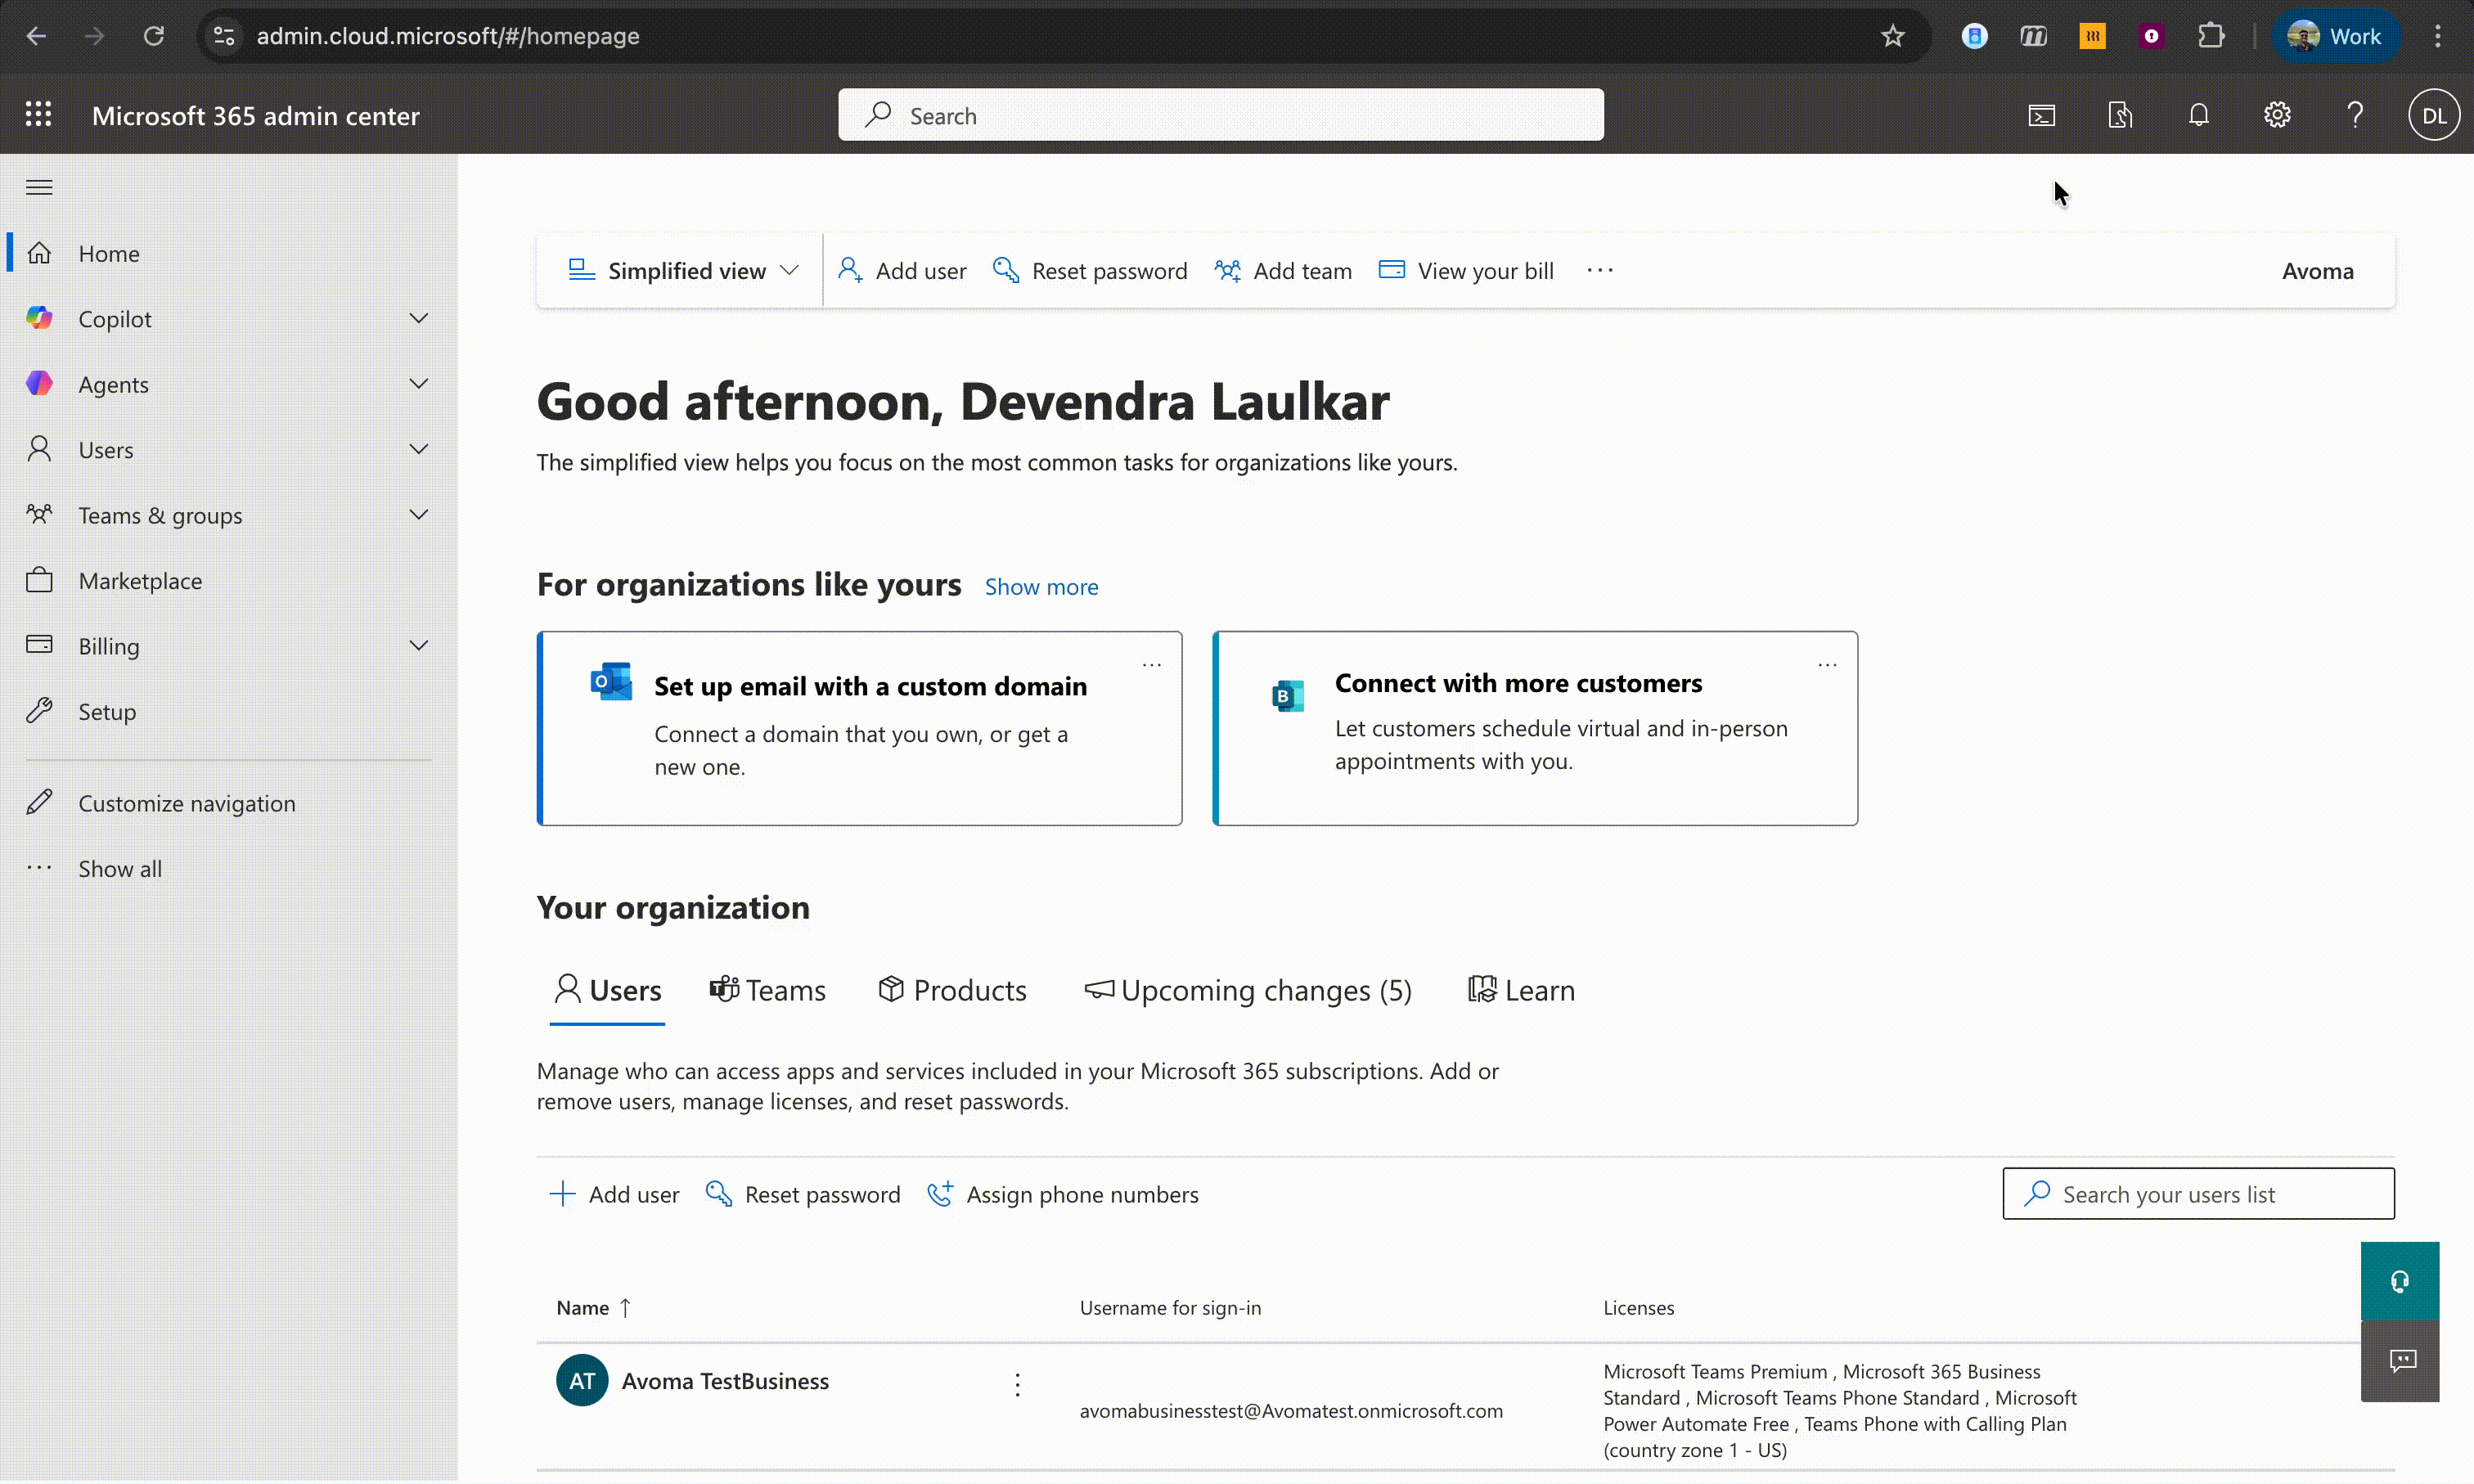This screenshot has width=2474, height=1484.
Task: Open the feedback chat icon at bottom right
Action: (x=2401, y=1361)
